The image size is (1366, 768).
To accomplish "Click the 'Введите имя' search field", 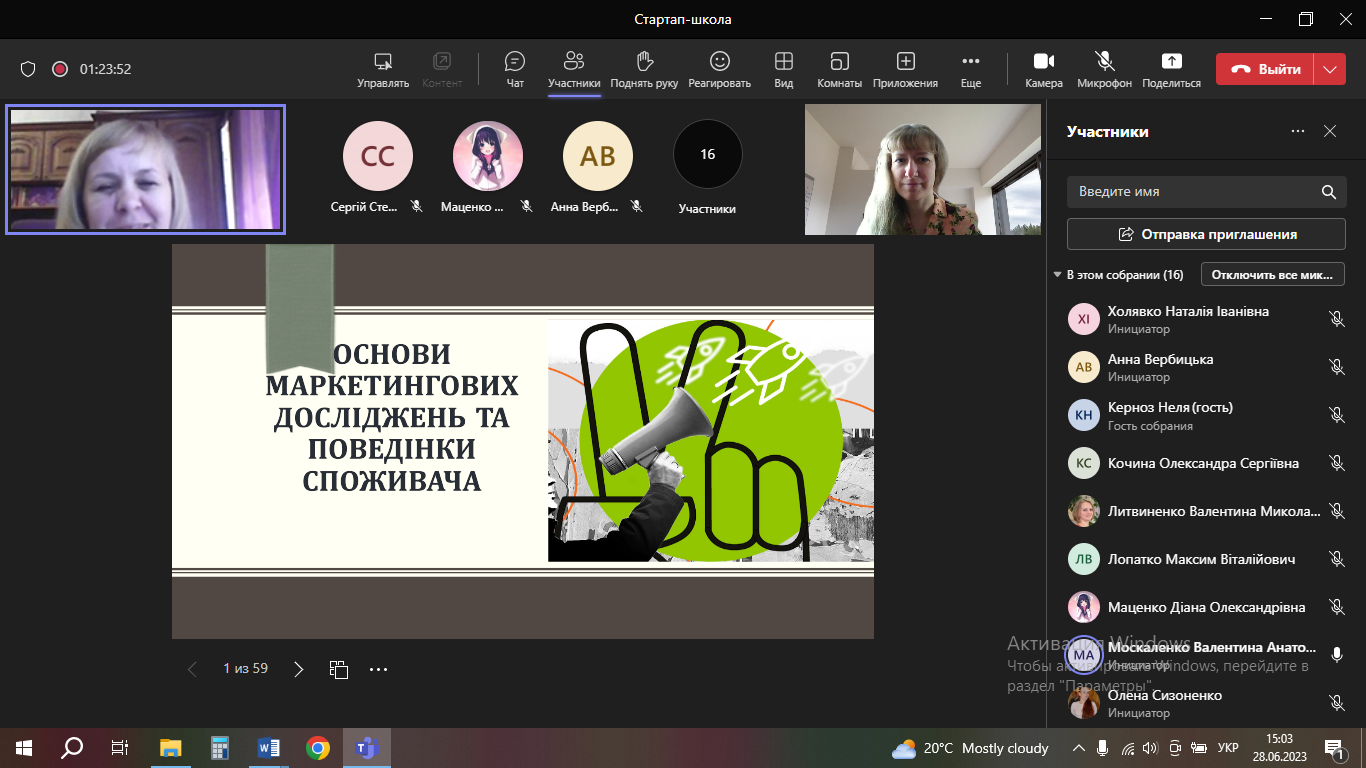I will tap(1190, 191).
